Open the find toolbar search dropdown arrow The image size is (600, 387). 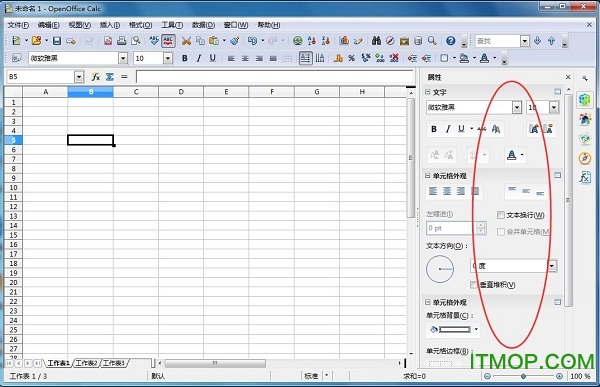click(525, 41)
